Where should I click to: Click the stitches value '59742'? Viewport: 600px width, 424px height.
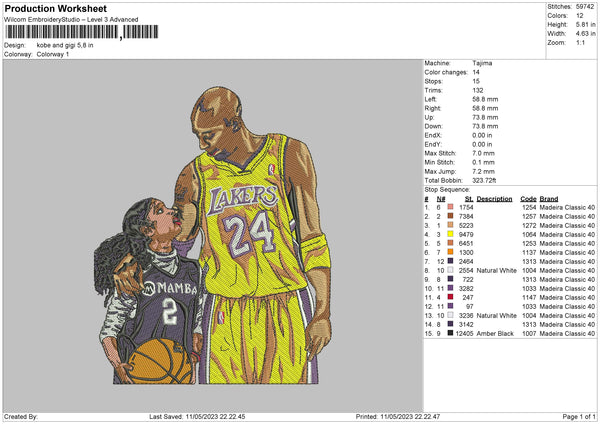[x=585, y=7]
